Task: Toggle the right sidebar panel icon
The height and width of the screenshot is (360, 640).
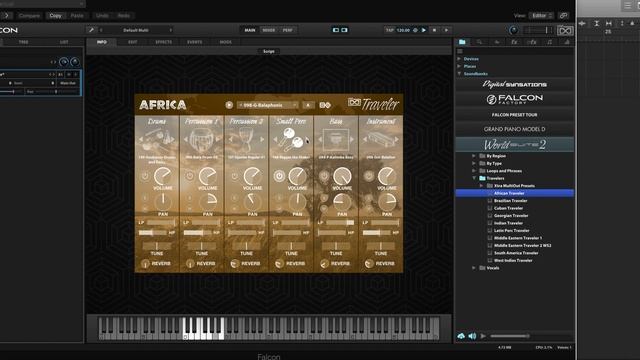Action: point(344,30)
